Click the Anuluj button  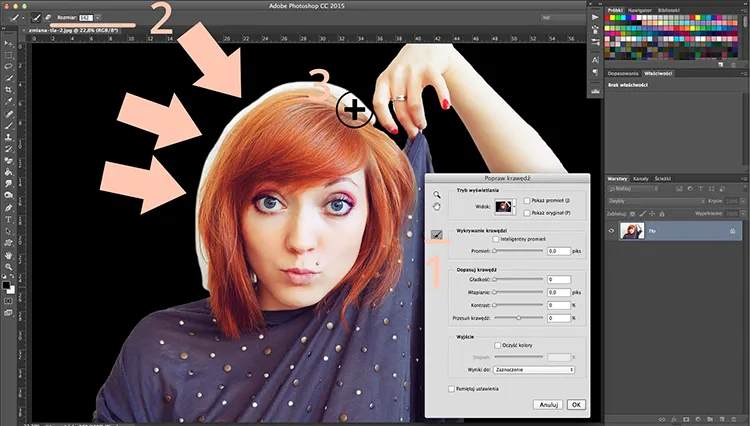pyautogui.click(x=546, y=405)
